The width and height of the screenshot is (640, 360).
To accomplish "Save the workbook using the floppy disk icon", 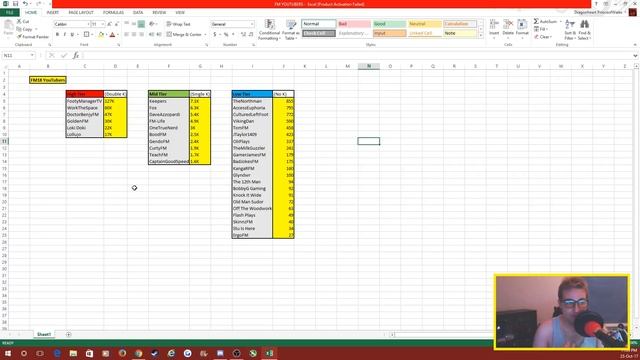I will pos(15,4).
